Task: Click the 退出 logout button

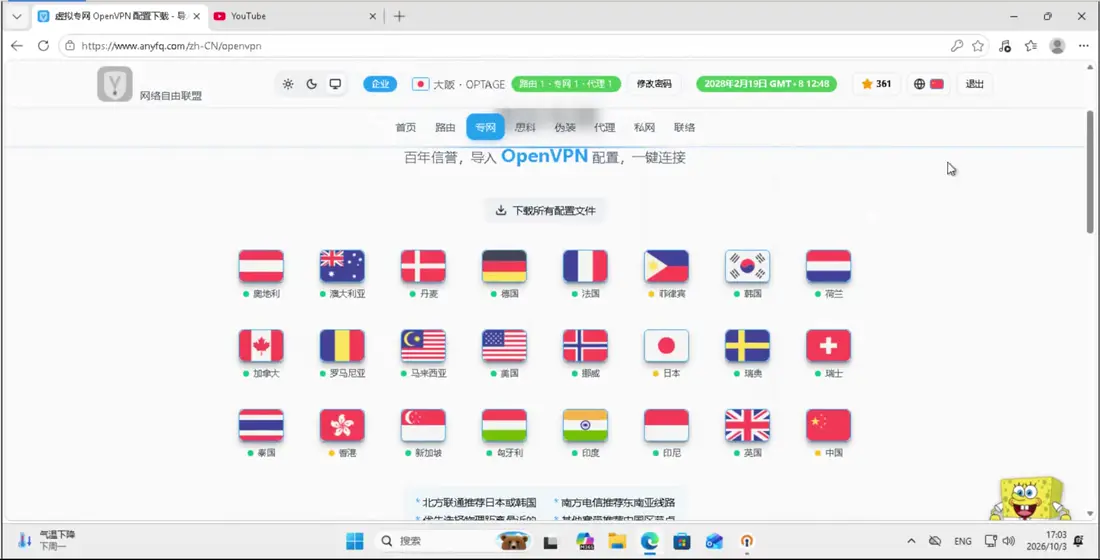Action: (974, 84)
